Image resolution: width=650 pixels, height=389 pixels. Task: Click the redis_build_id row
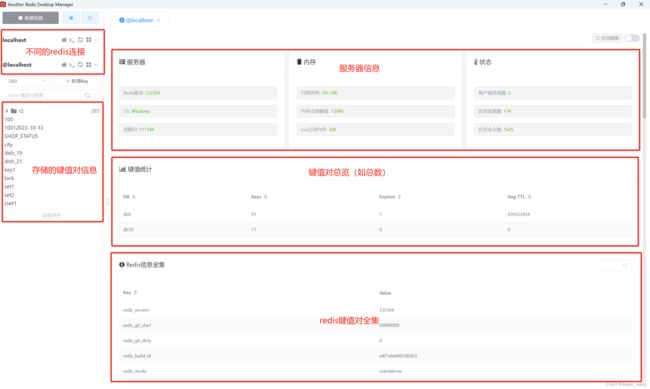pos(376,356)
